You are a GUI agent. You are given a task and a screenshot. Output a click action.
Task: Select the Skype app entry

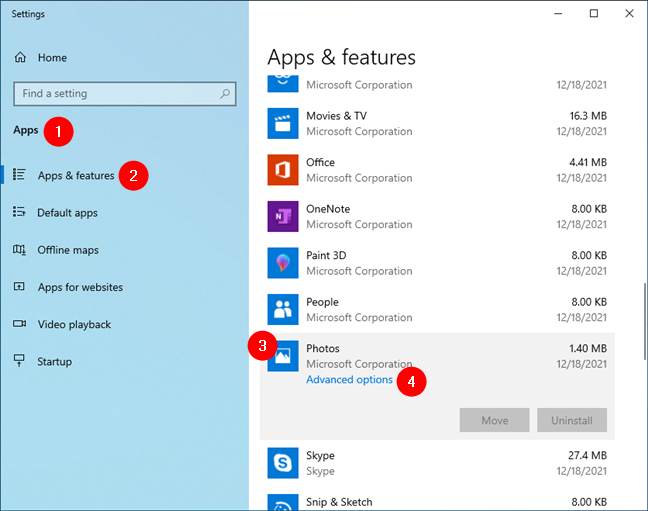tap(437, 463)
